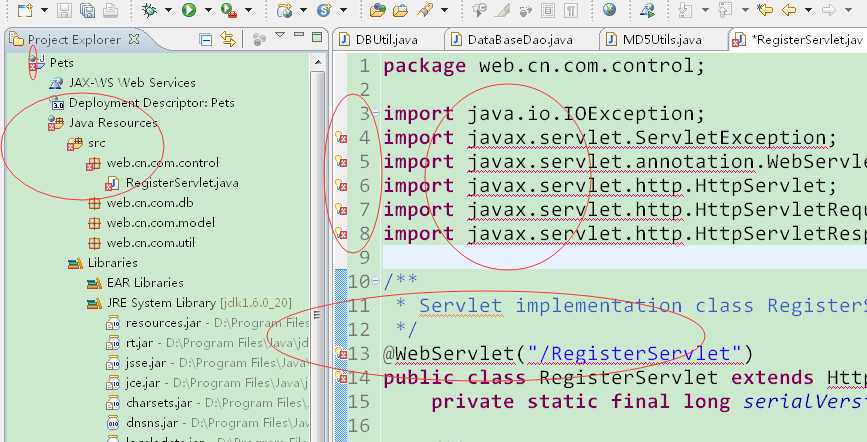
Task: Click the quick fix error marker on line 13
Action: [x=341, y=353]
